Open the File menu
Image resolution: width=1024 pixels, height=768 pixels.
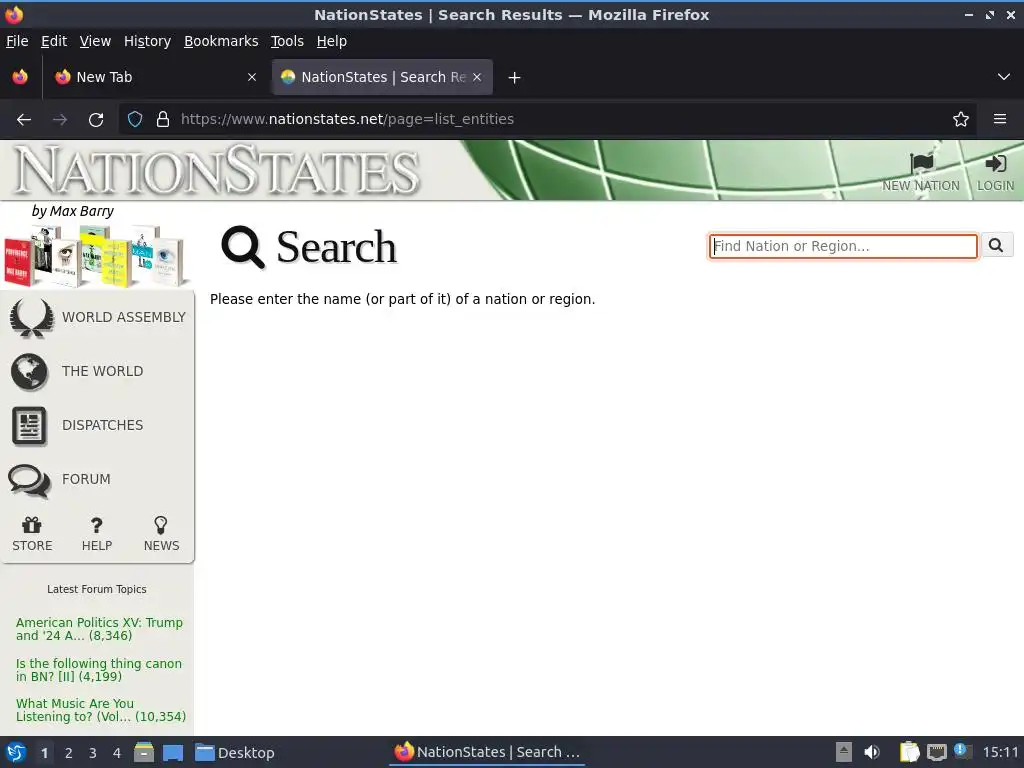[17, 41]
